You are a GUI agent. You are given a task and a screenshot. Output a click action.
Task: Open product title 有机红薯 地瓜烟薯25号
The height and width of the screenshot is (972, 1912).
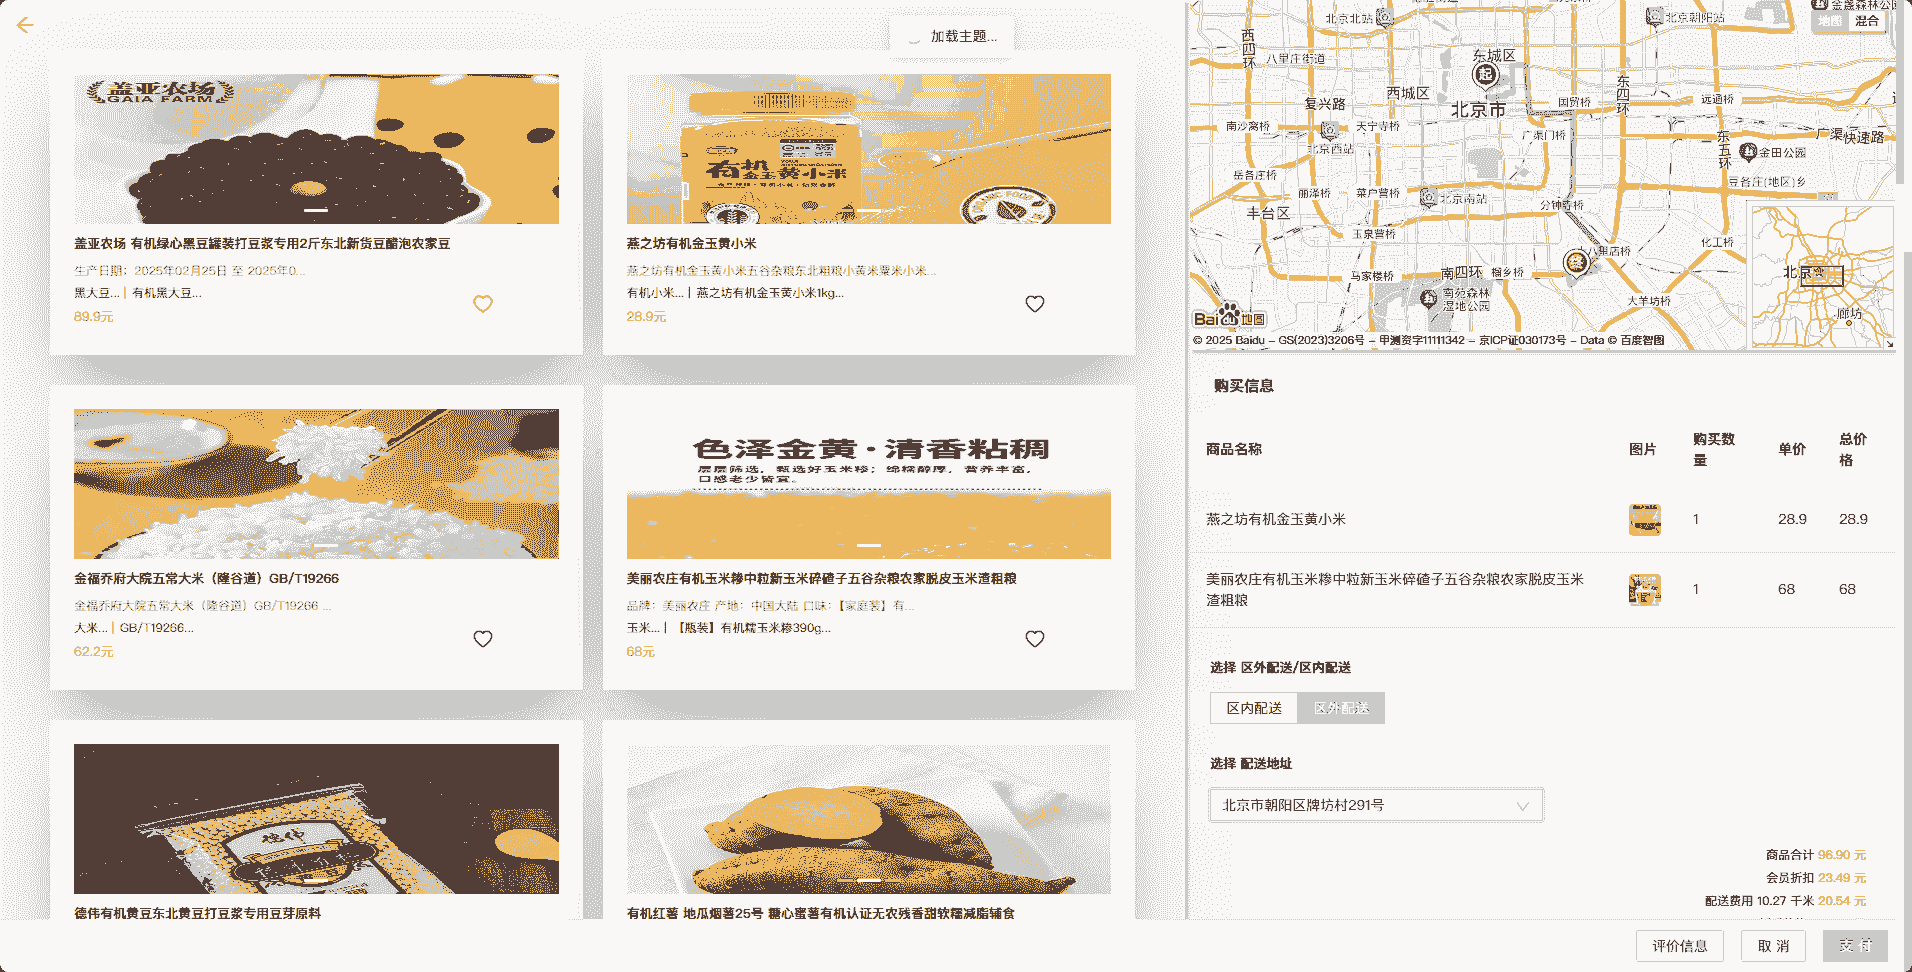[x=820, y=914]
